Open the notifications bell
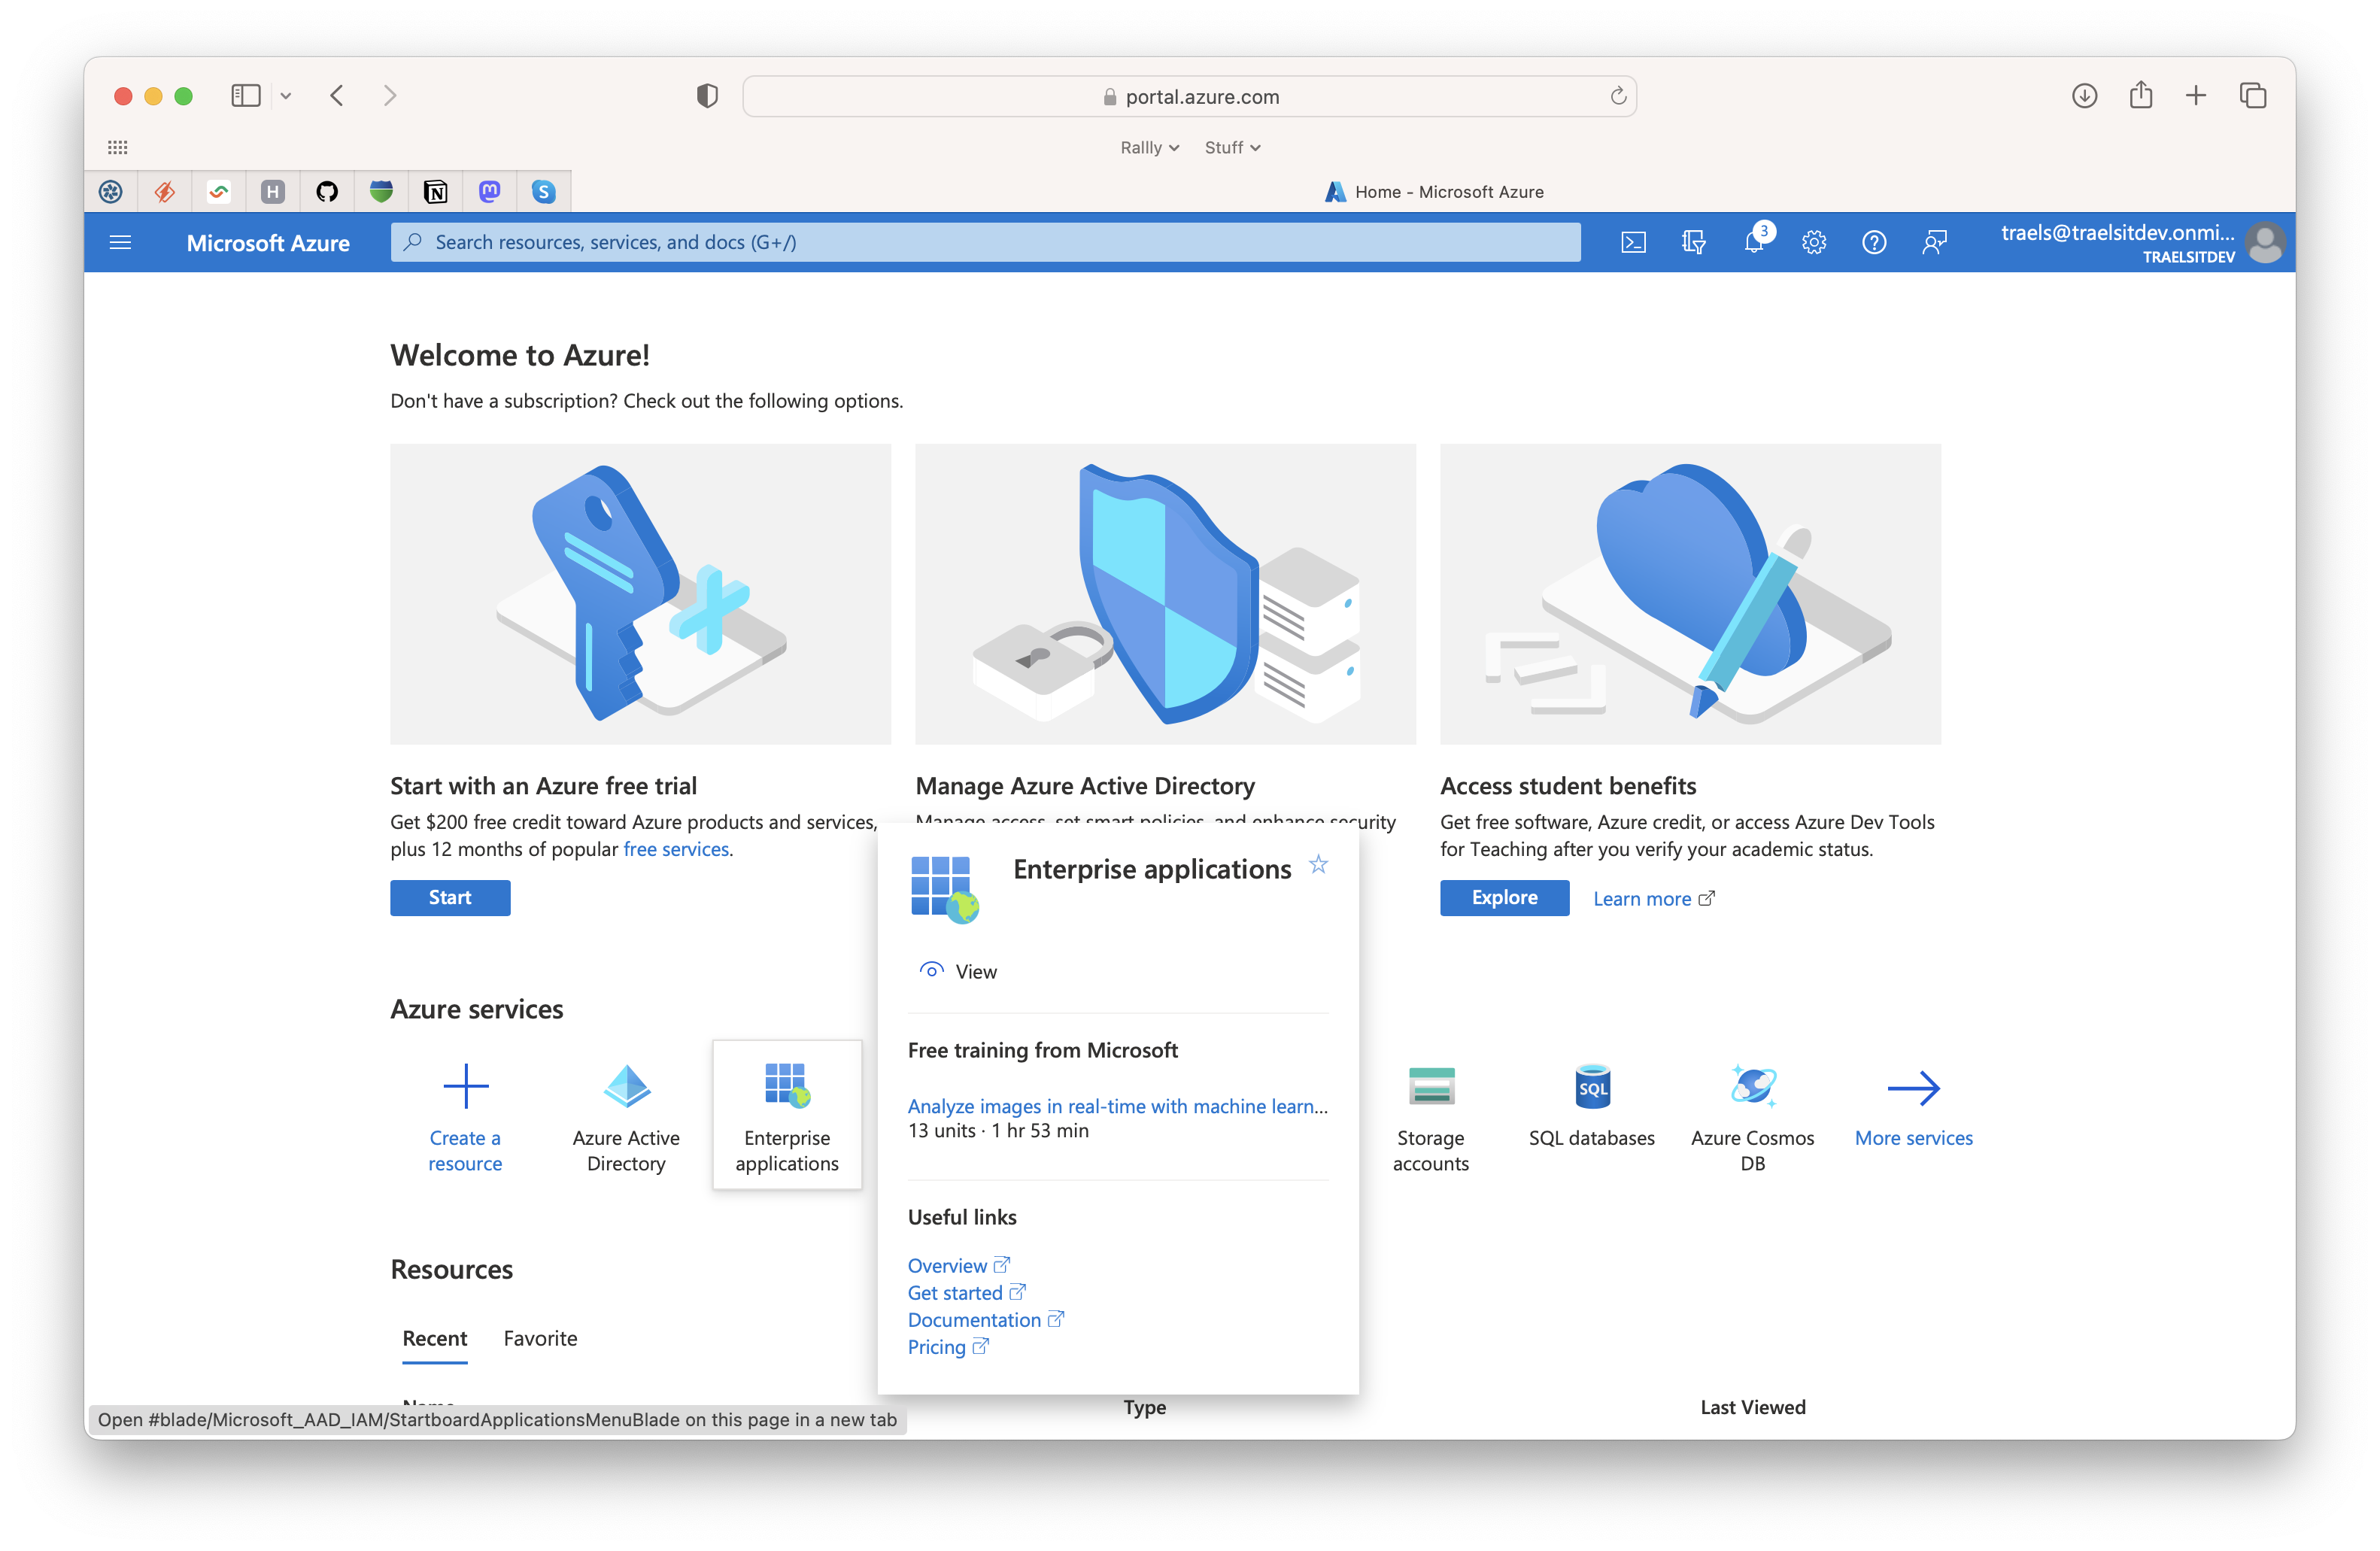 pos(1755,242)
